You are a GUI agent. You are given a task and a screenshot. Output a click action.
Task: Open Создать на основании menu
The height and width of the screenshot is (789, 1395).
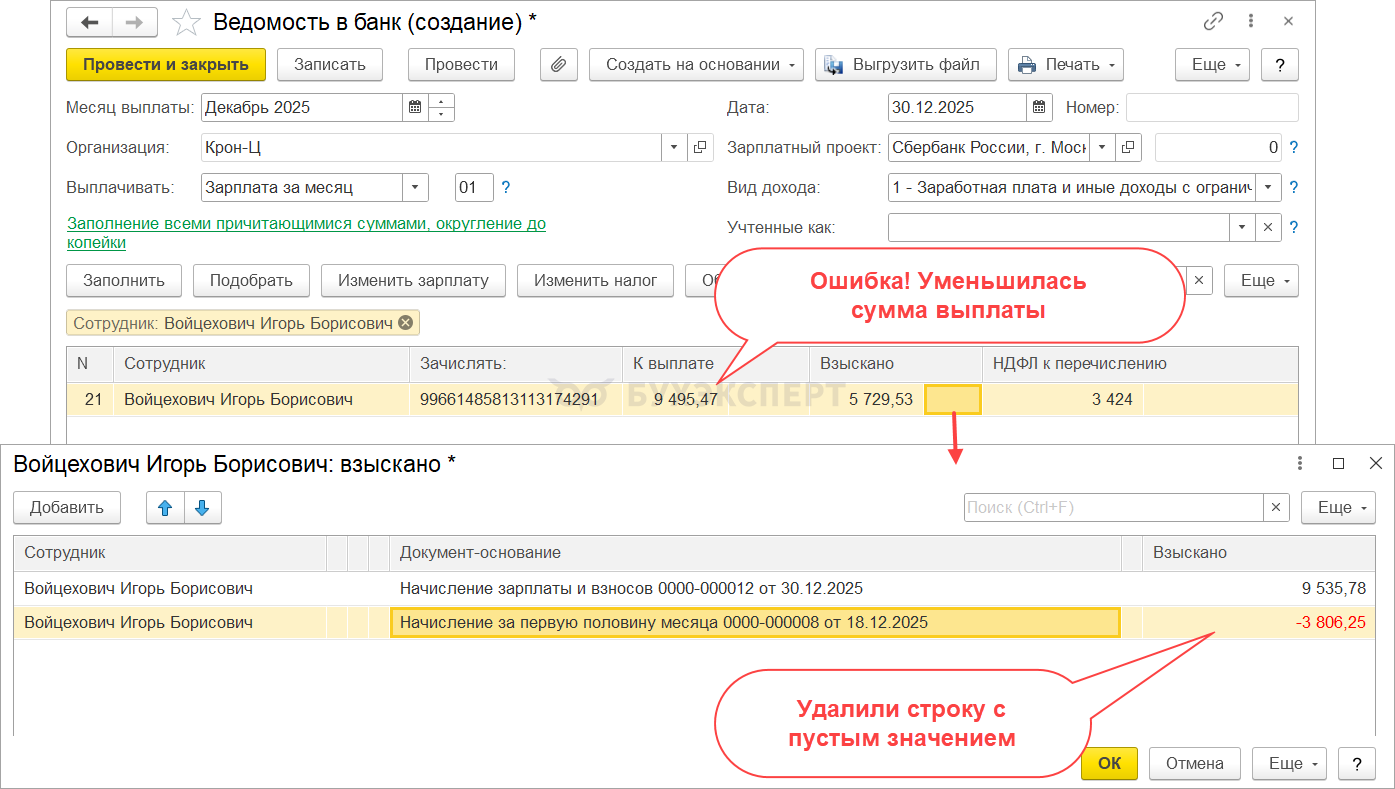[696, 64]
